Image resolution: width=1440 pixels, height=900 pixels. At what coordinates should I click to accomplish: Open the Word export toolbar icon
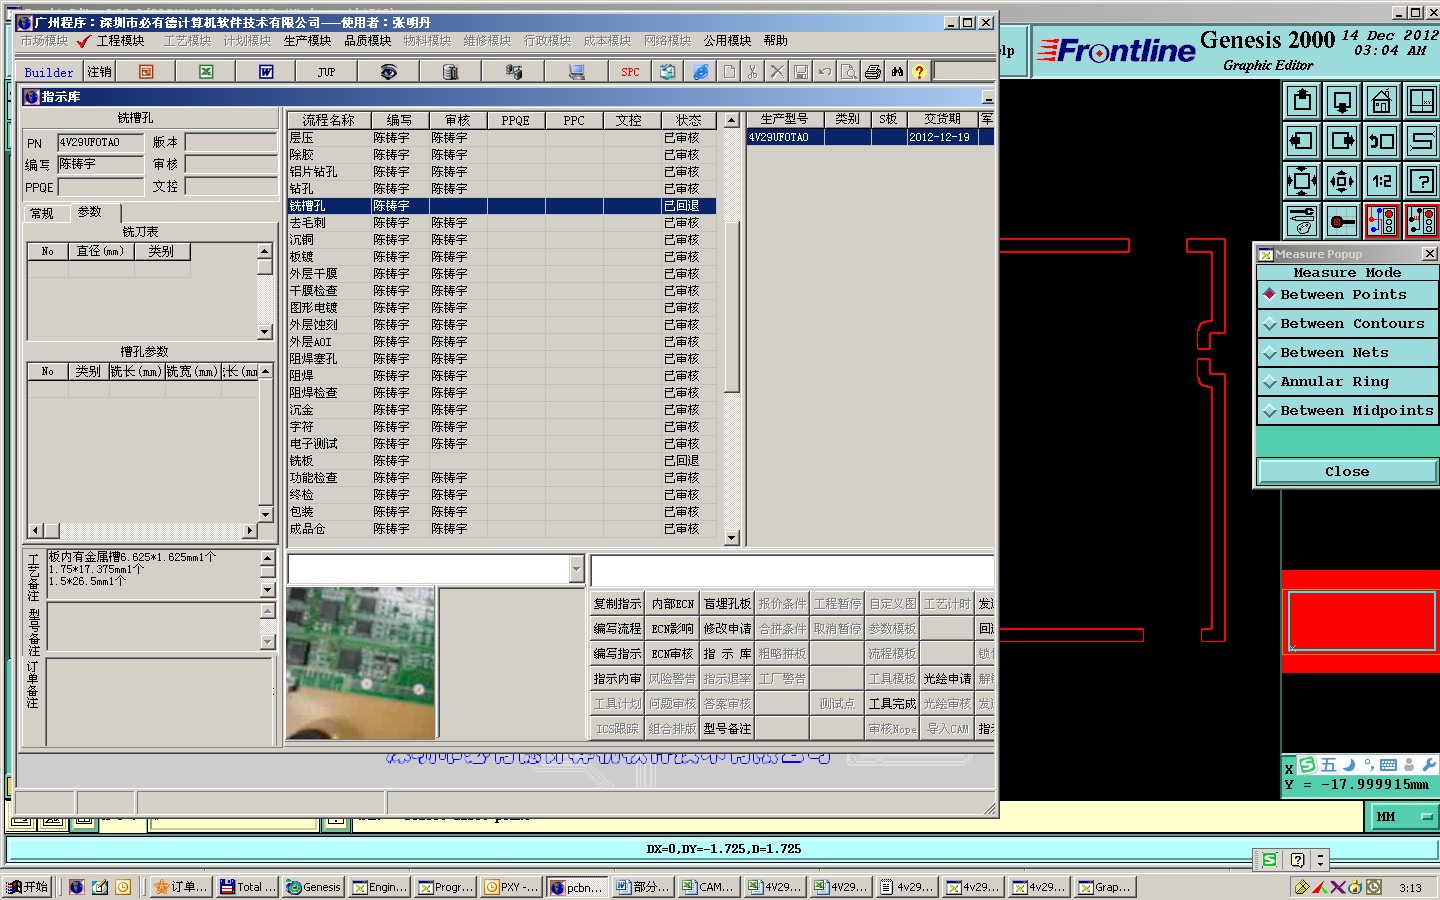266,72
